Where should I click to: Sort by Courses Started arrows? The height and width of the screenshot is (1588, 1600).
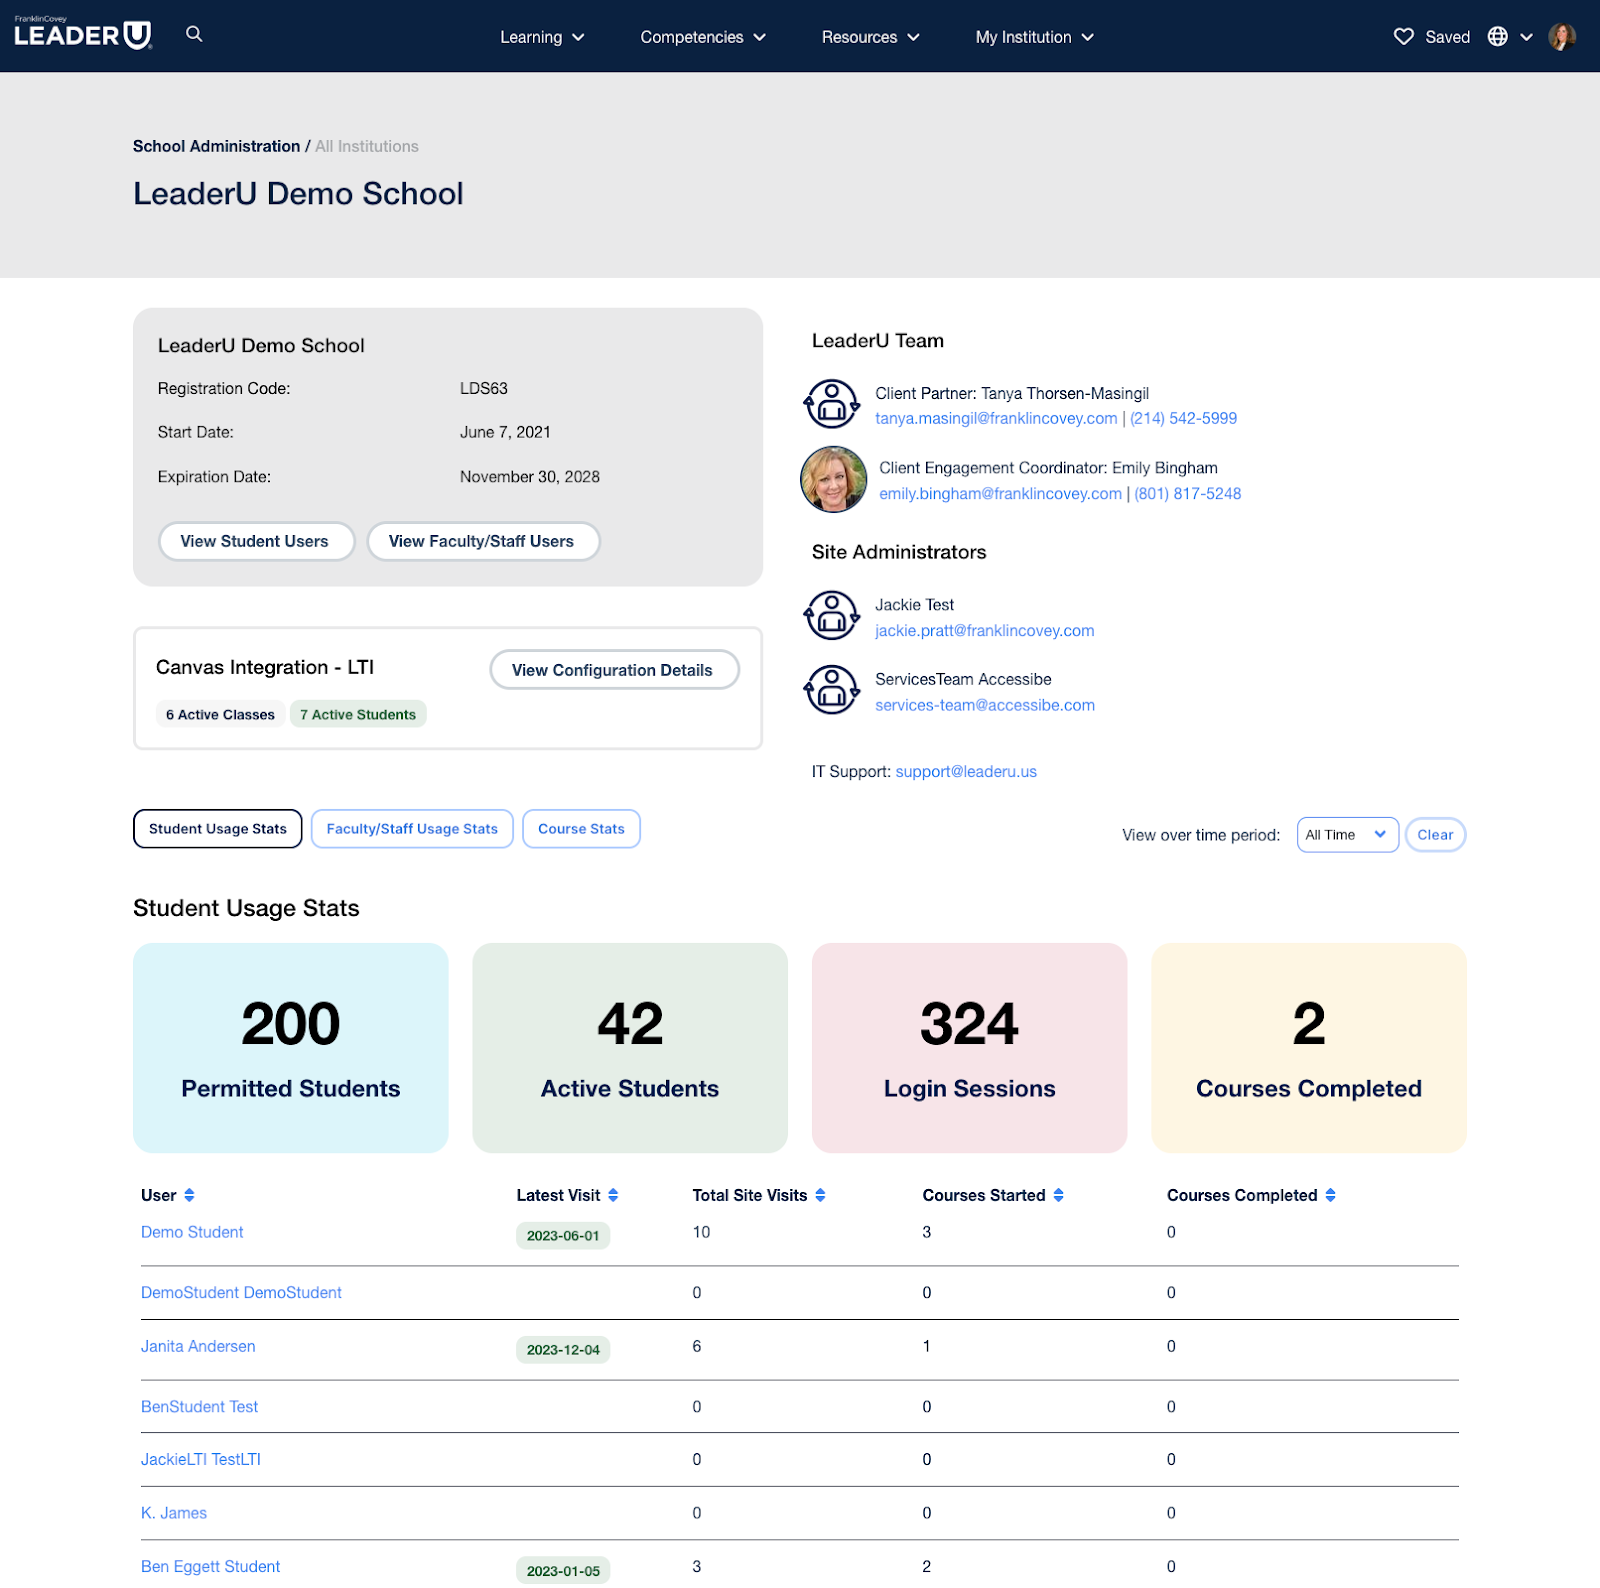tap(1058, 1195)
